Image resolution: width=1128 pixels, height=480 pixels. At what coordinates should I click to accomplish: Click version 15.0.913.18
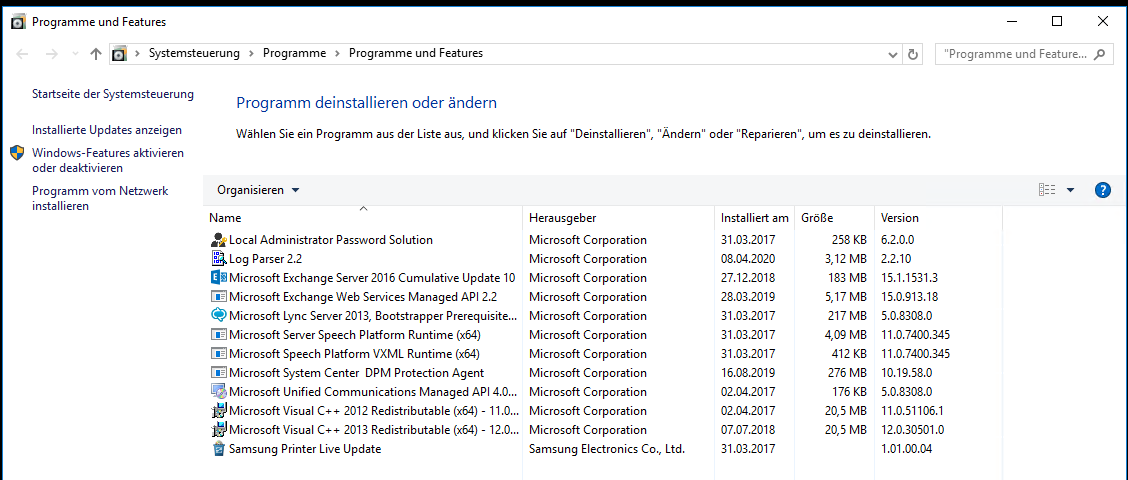point(909,296)
